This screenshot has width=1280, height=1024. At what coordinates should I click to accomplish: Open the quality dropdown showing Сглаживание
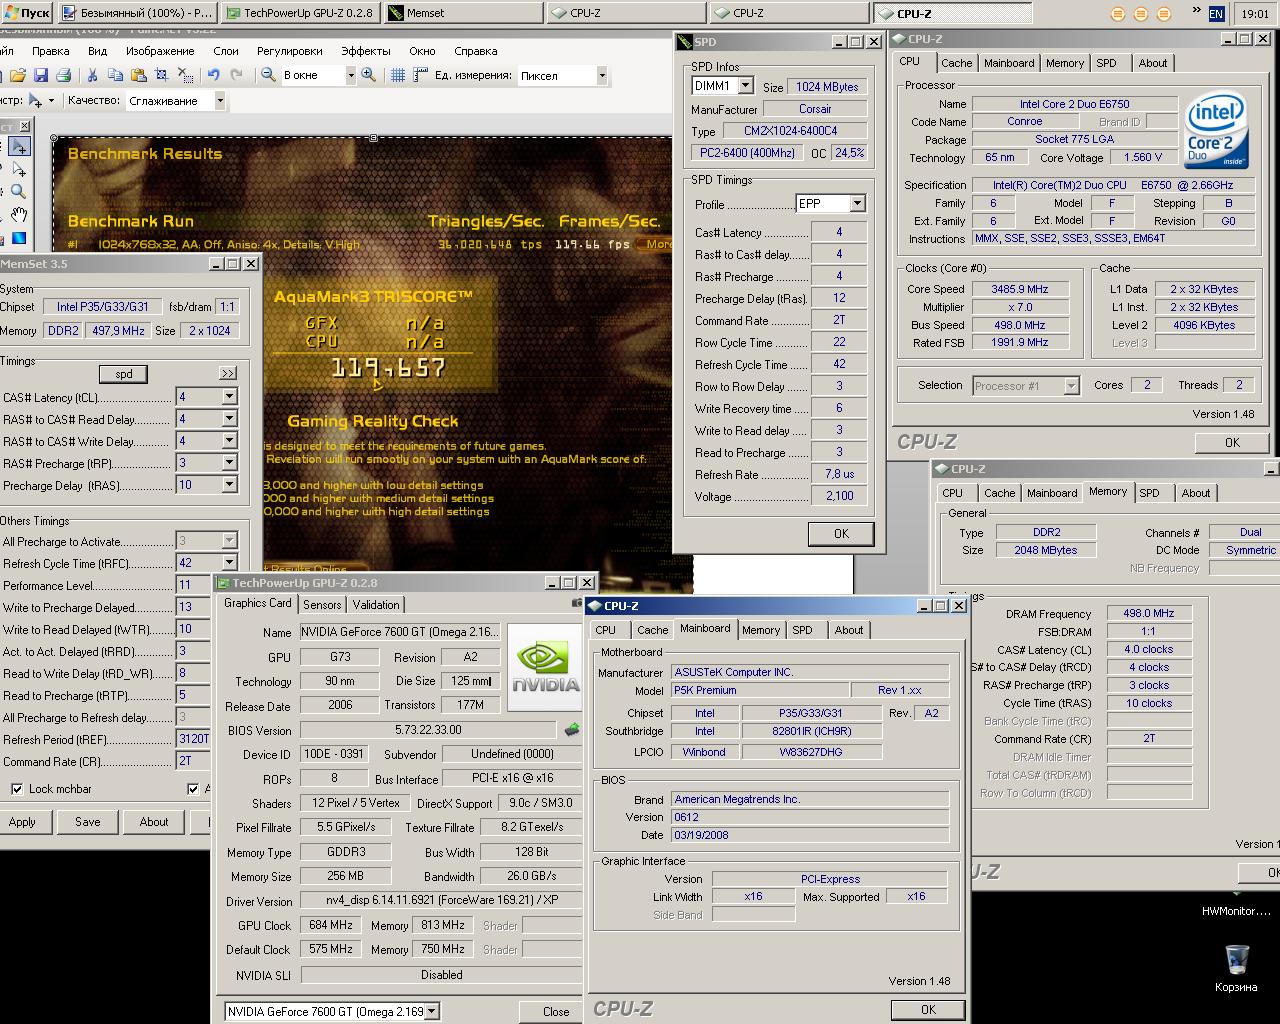pyautogui.click(x=219, y=100)
